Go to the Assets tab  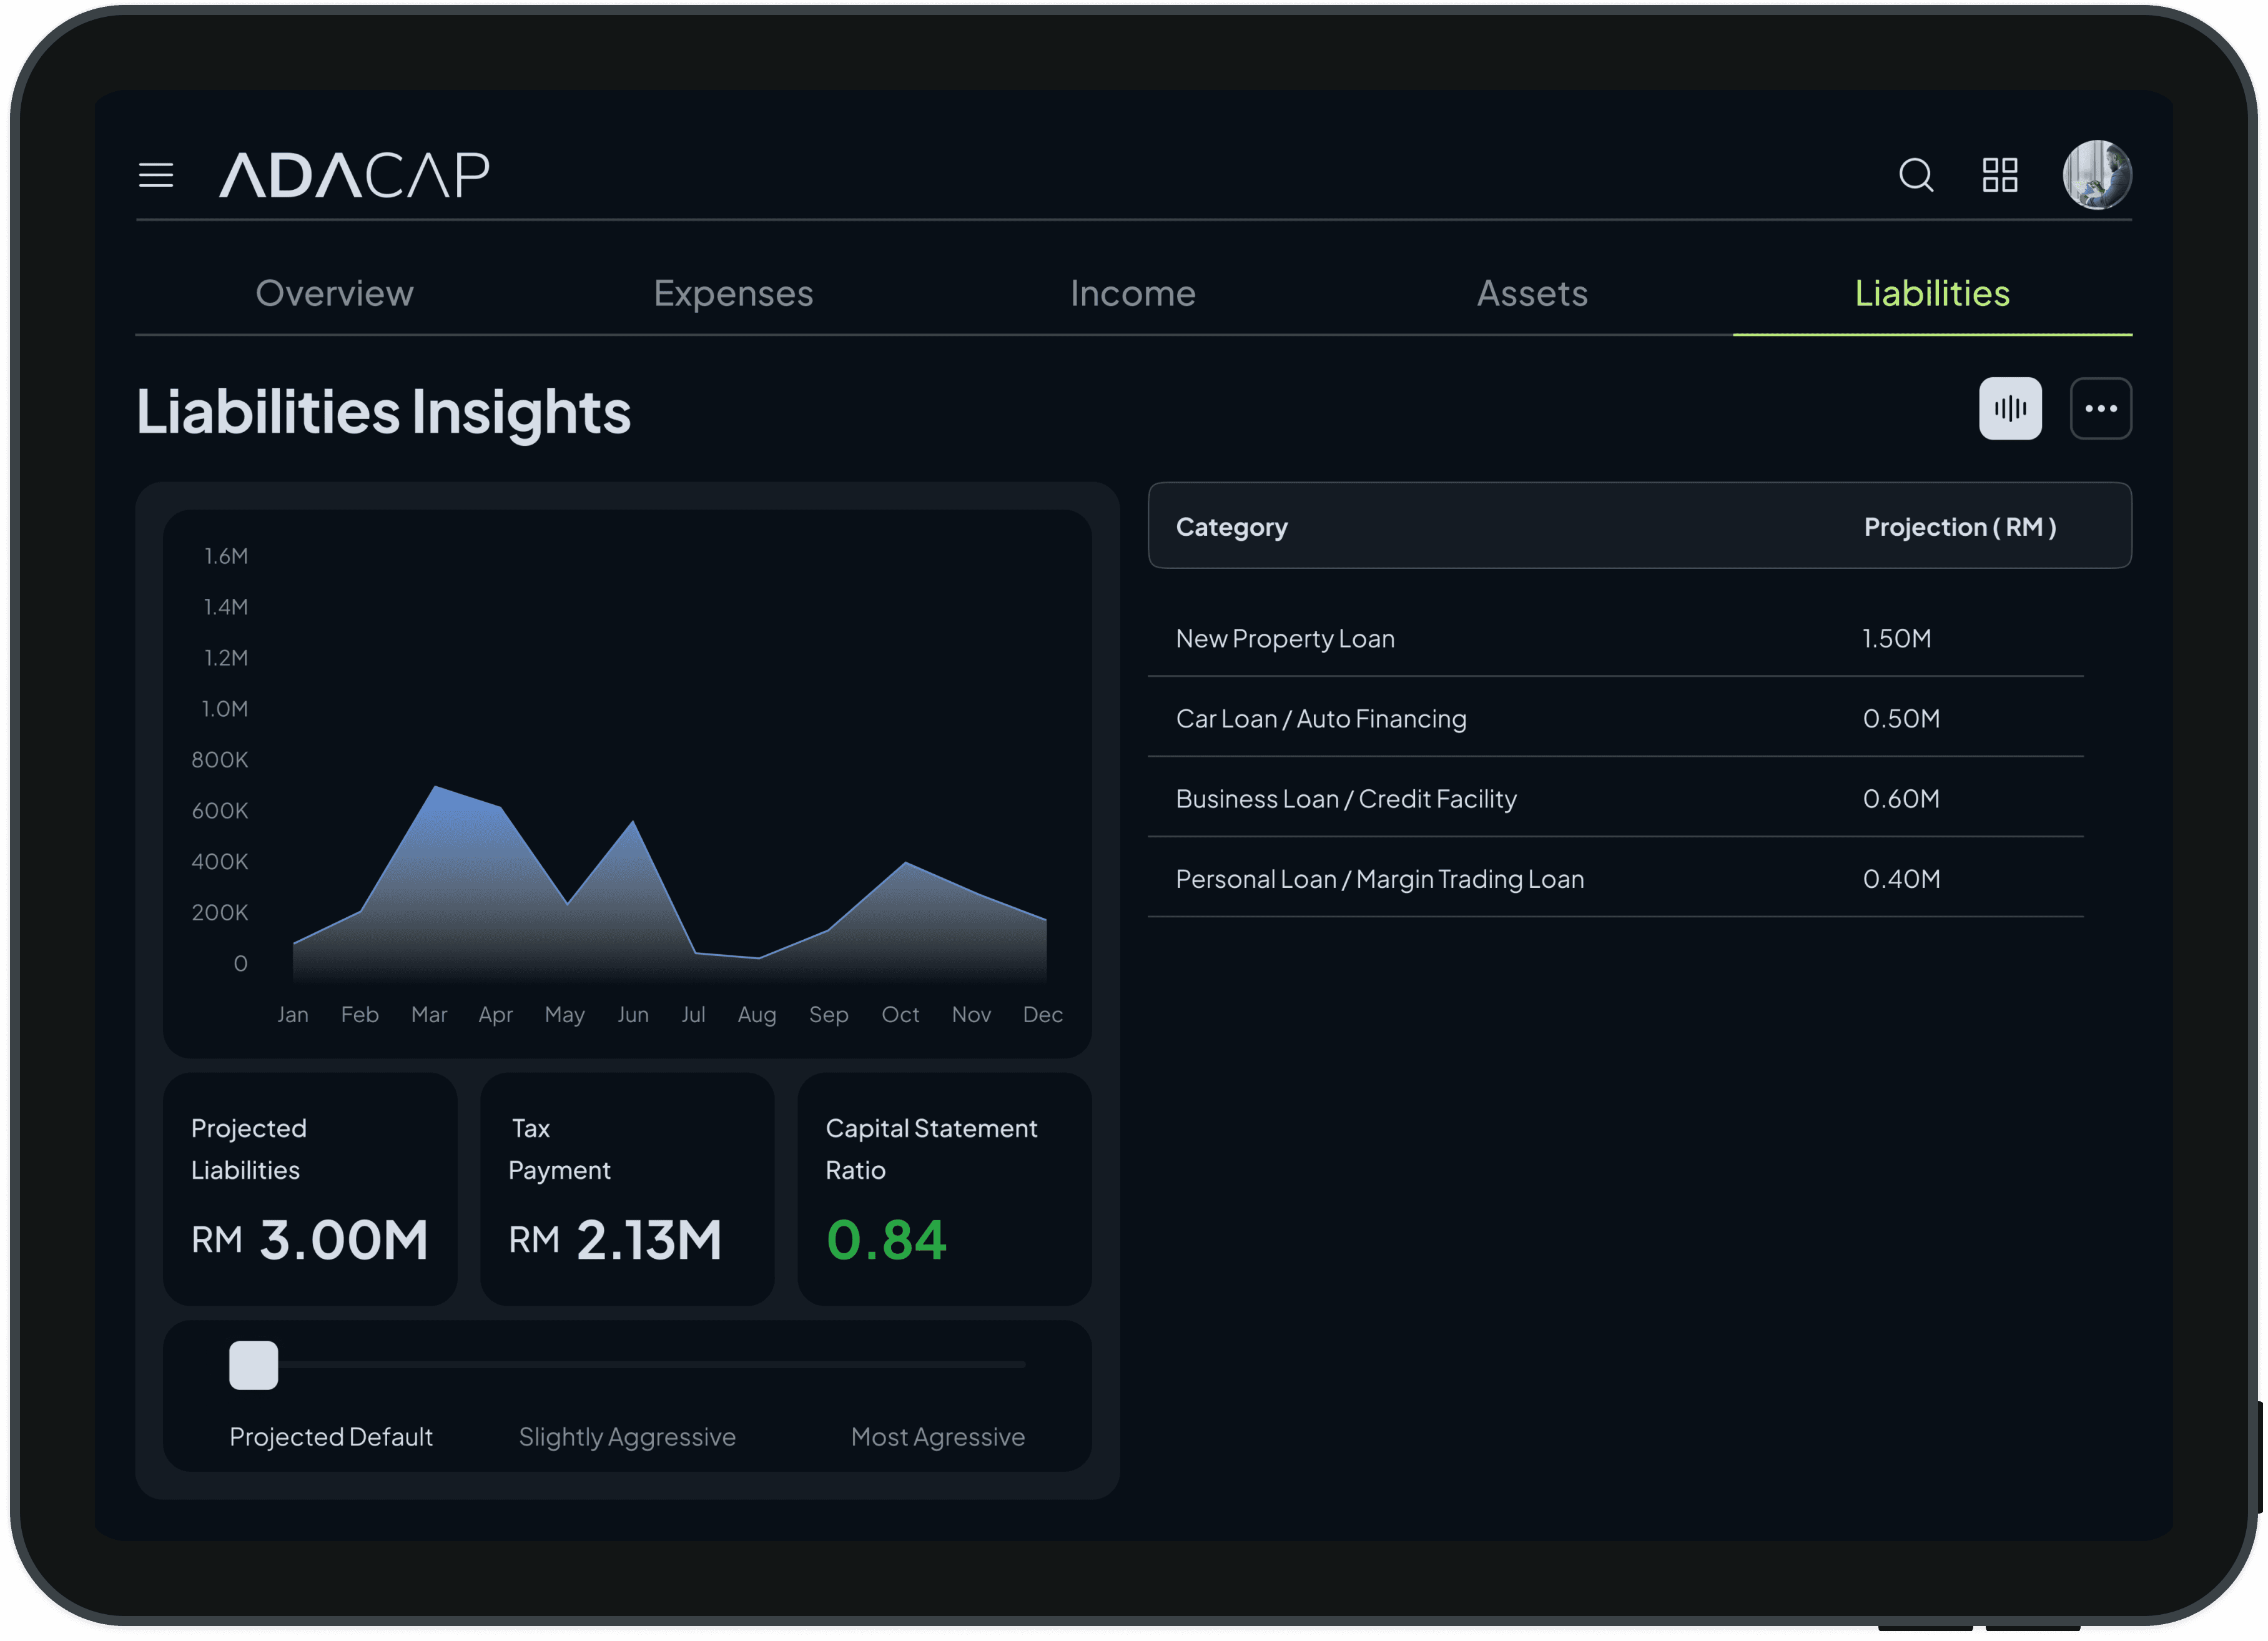pyautogui.click(x=1532, y=293)
